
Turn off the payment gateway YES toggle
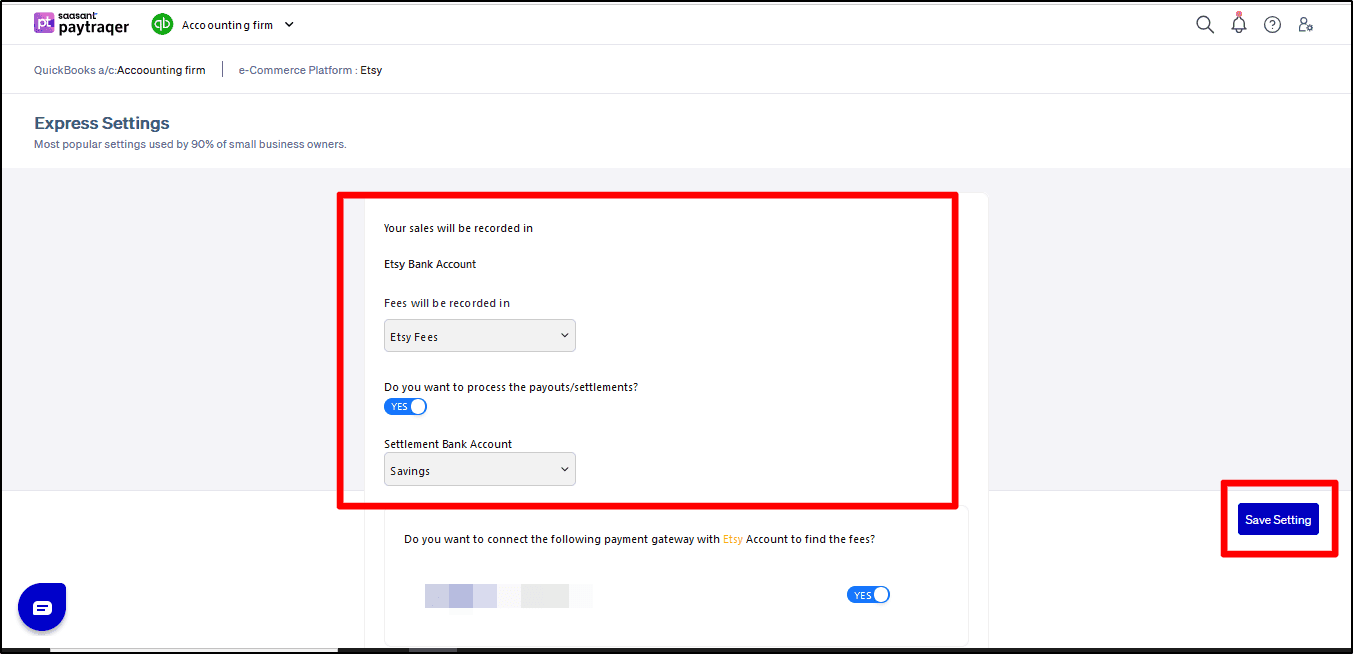[868, 594]
